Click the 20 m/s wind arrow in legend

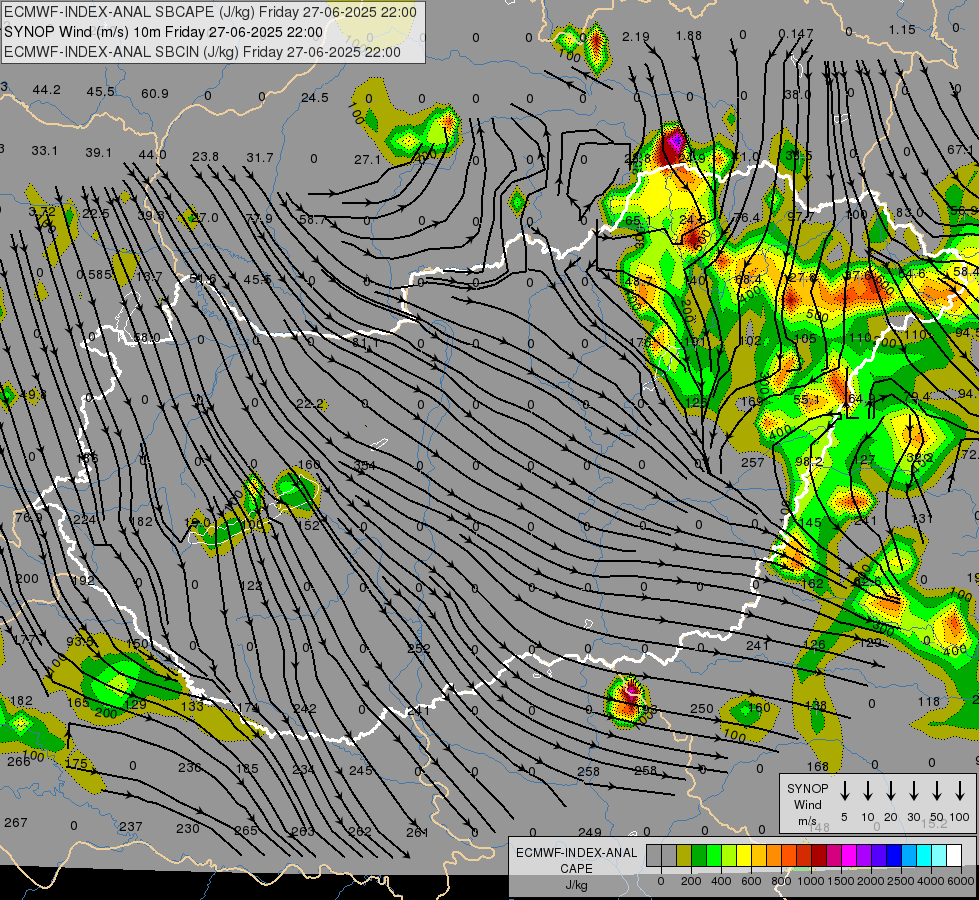tap(890, 791)
